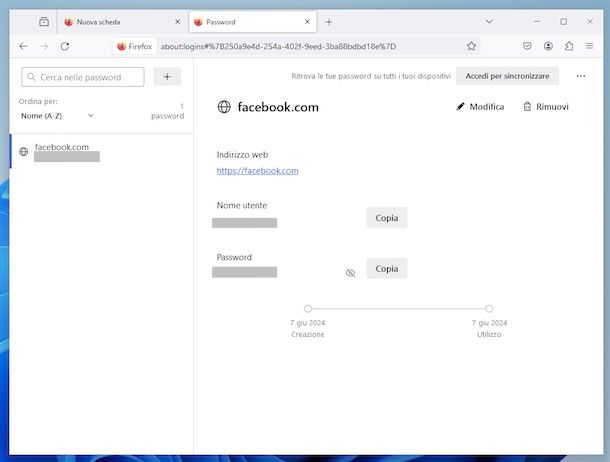Close the Password tab

click(x=307, y=22)
